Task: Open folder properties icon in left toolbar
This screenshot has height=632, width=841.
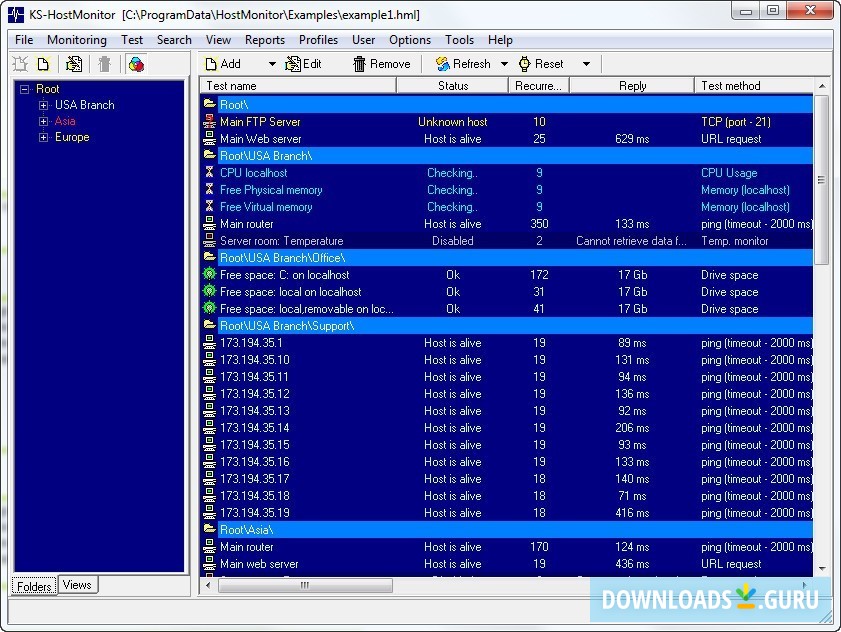Action: (74, 64)
